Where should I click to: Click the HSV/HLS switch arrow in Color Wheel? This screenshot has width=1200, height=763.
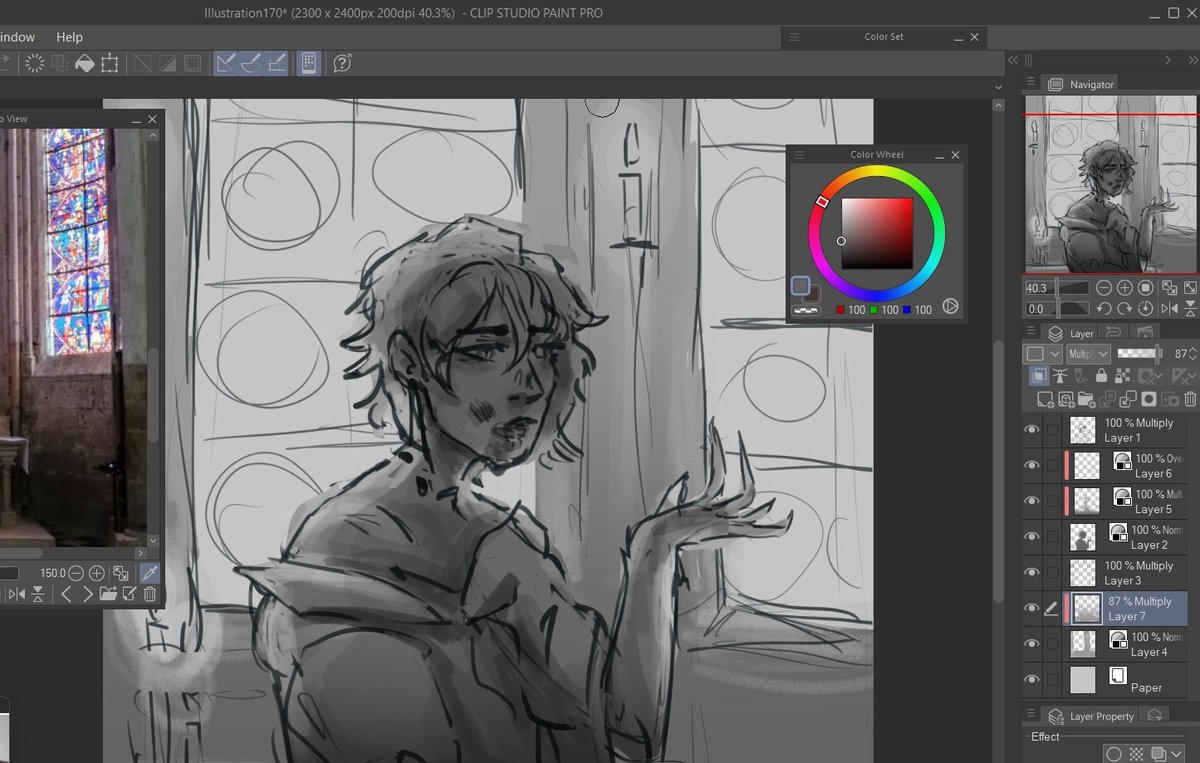[x=950, y=306]
